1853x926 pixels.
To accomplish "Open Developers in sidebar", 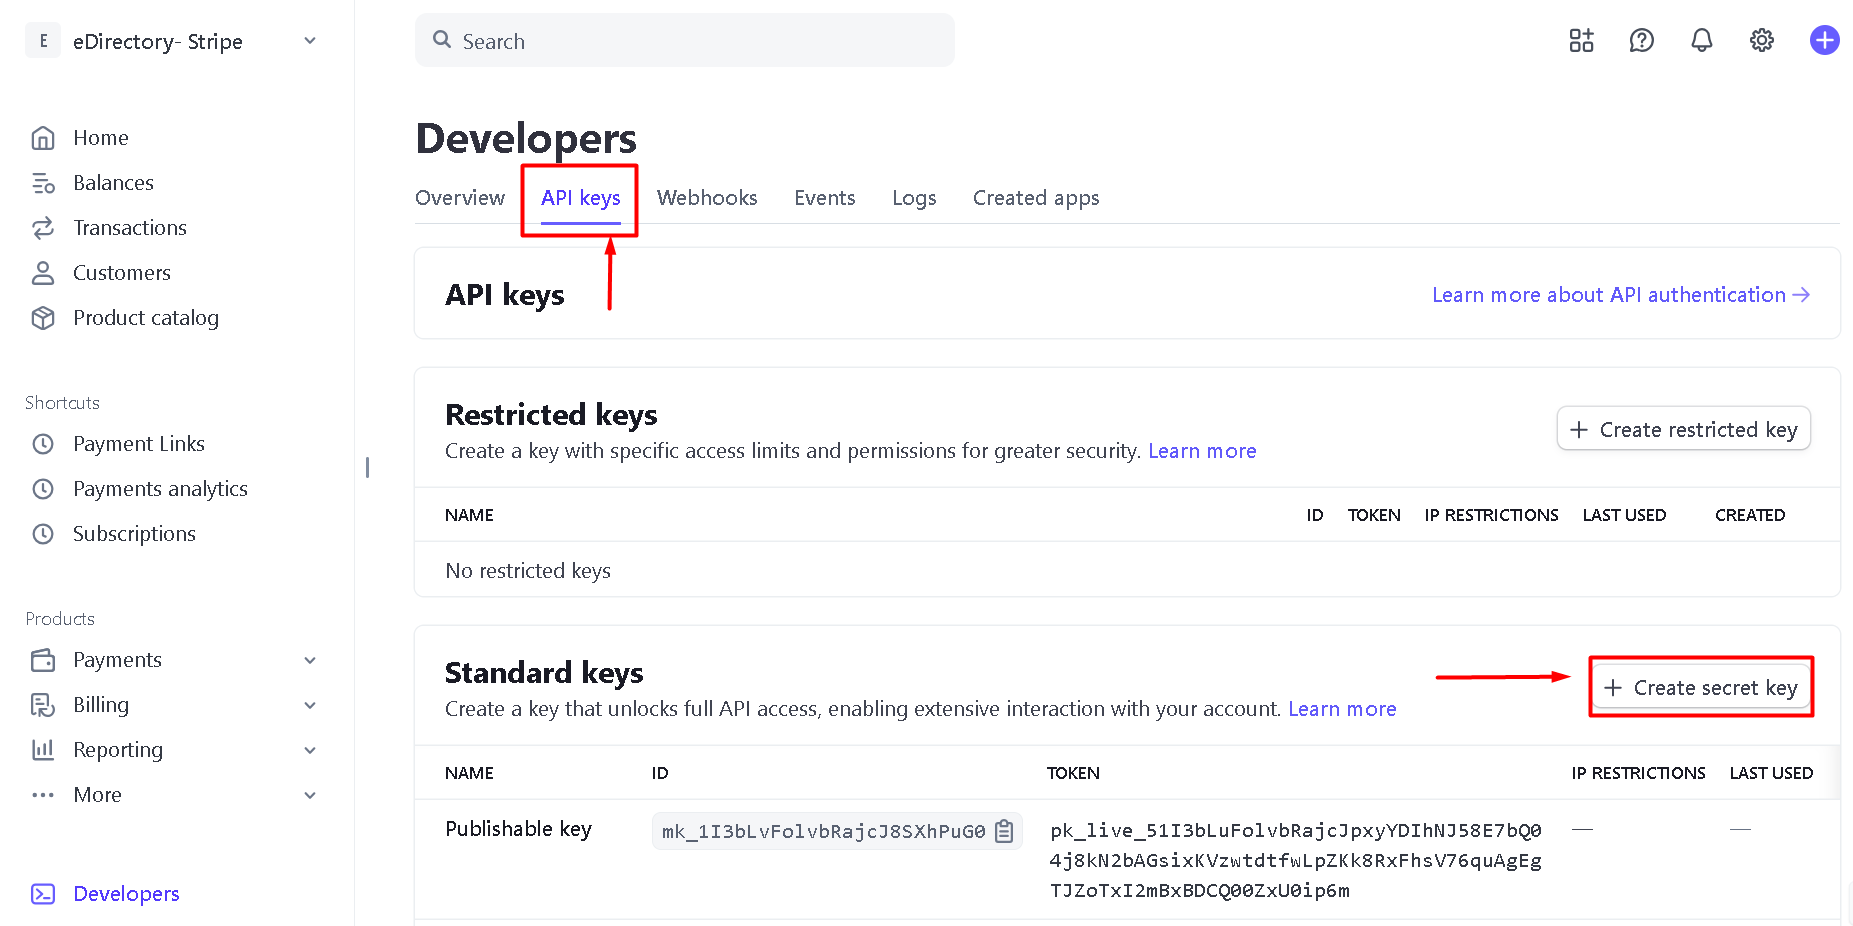I will [x=126, y=894].
